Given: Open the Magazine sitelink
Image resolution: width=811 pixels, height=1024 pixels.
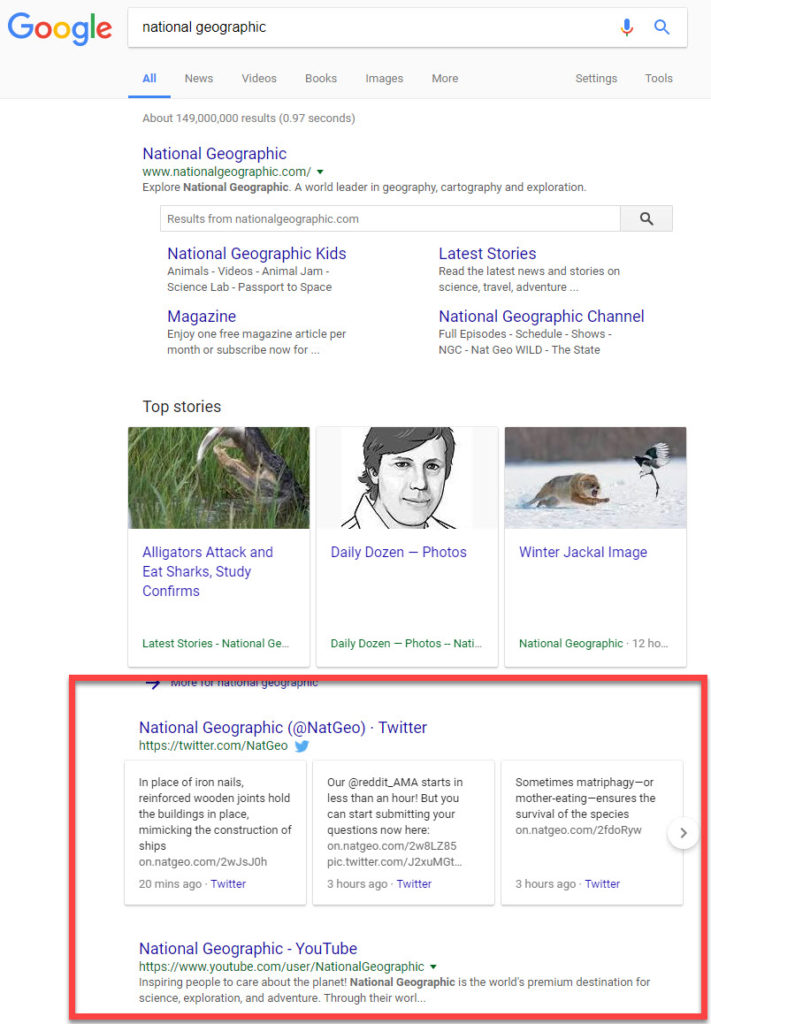Looking at the screenshot, I should tap(201, 316).
